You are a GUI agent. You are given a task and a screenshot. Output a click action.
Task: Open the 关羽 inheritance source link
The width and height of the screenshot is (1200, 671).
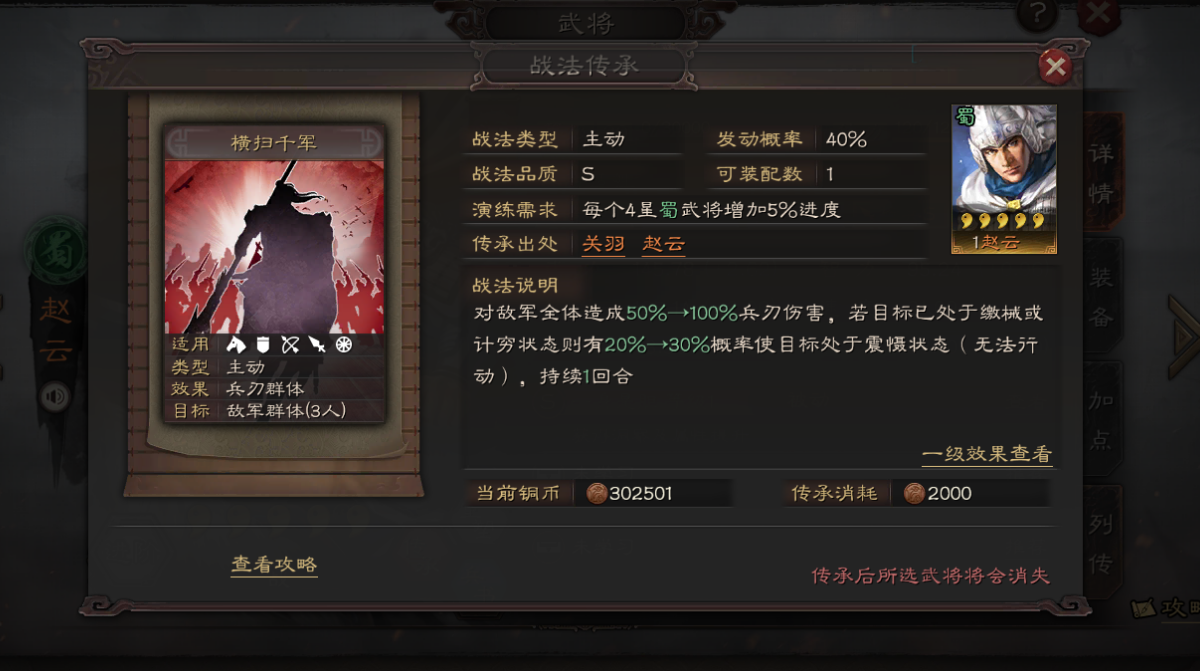[x=604, y=244]
